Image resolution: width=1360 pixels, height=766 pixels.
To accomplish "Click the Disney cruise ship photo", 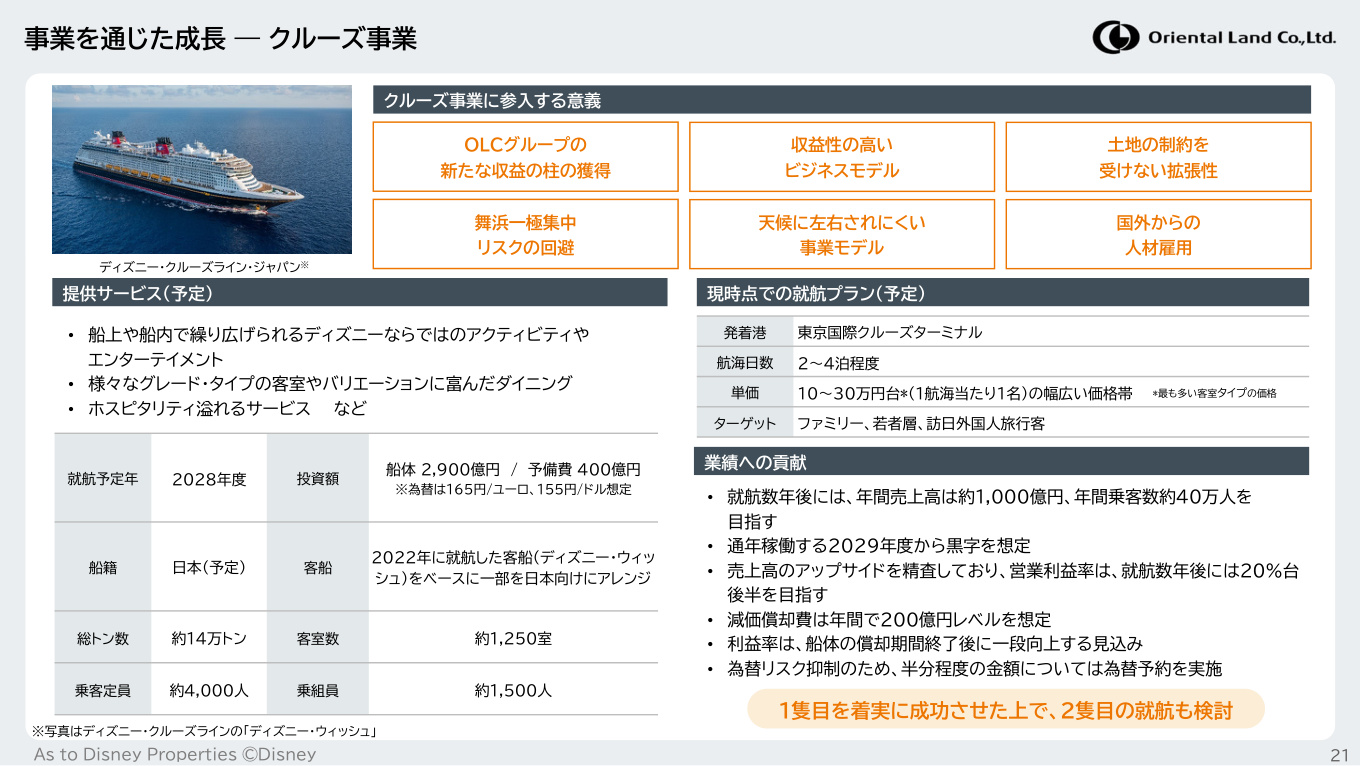I will coord(202,170).
